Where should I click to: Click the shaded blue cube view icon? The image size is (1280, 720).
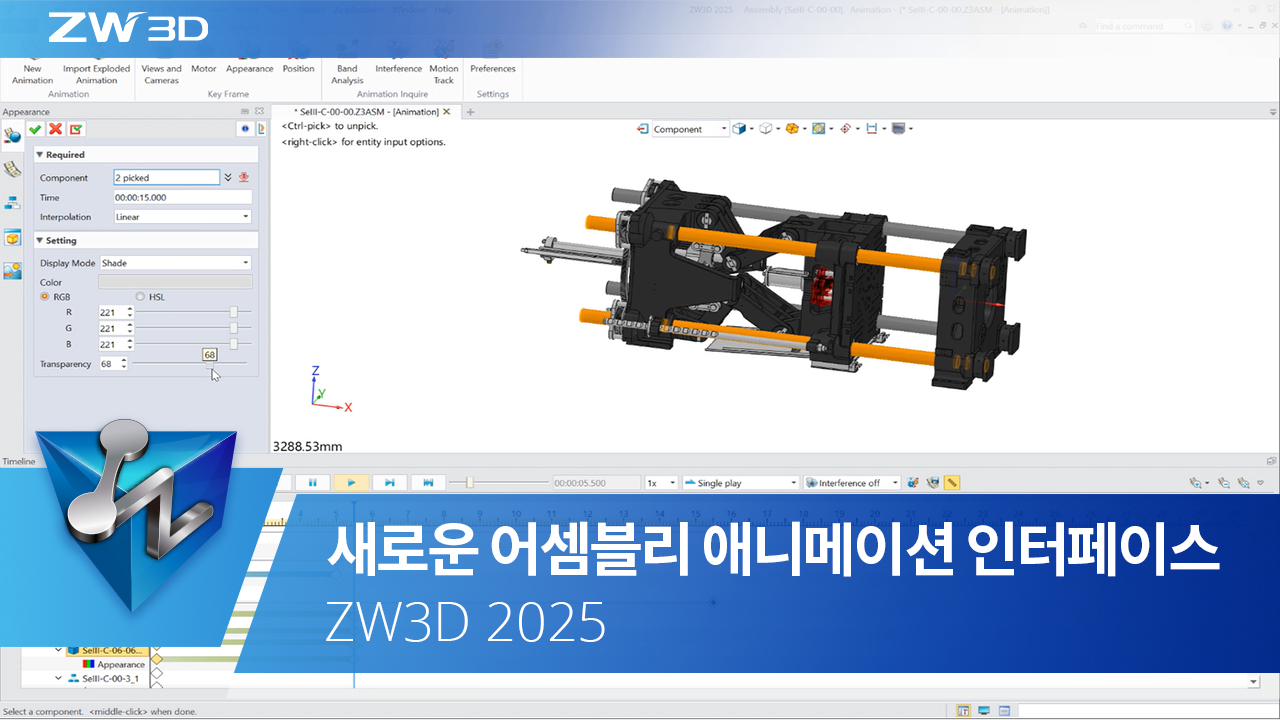[739, 129]
